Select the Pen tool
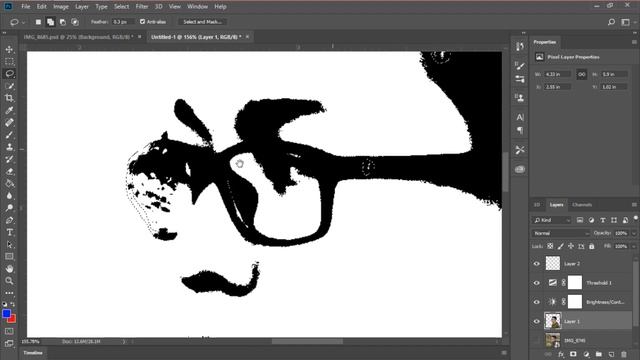This screenshot has height=360, width=640. (9, 220)
